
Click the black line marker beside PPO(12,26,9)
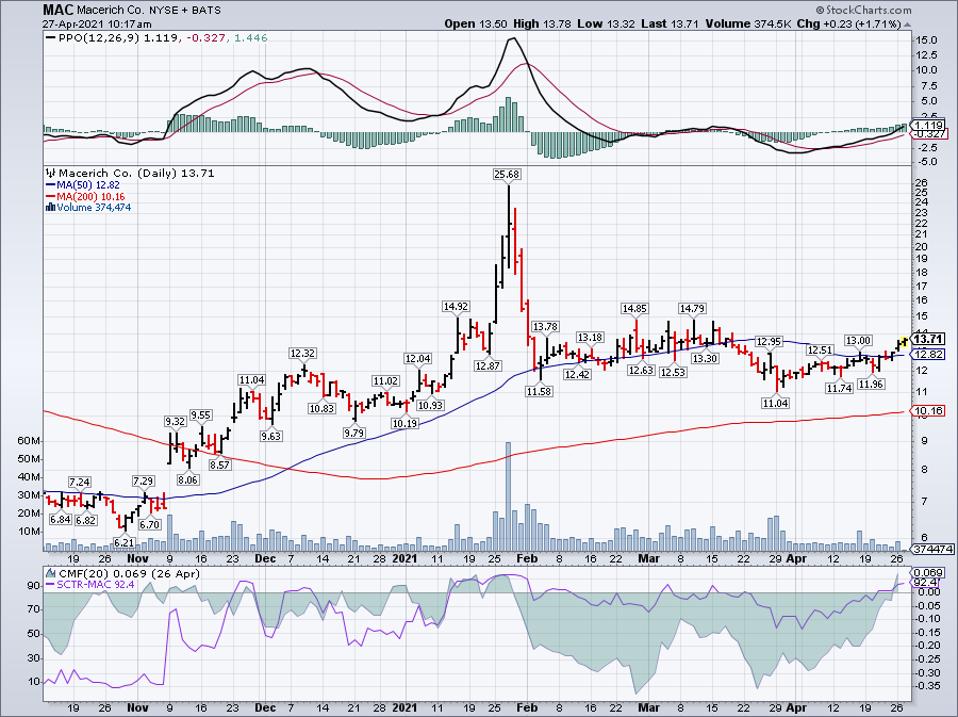click(50, 38)
